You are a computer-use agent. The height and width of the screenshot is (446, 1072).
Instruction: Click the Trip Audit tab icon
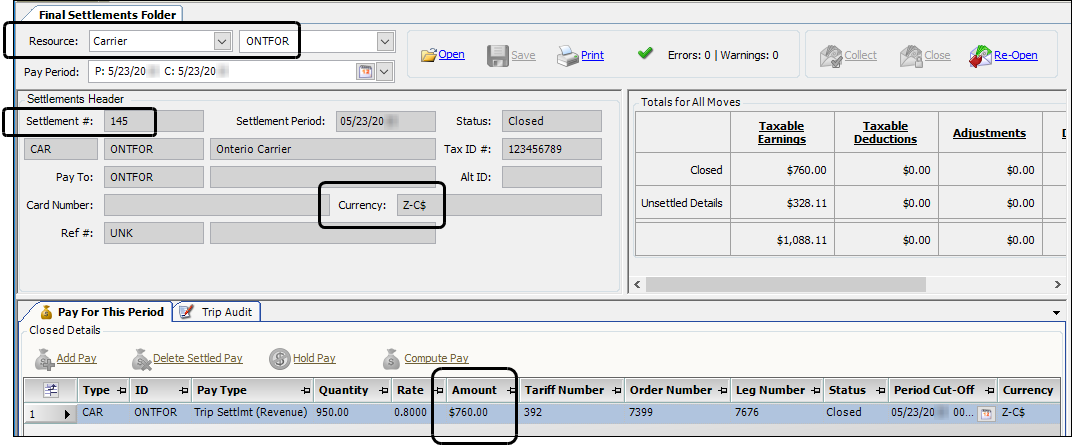pos(185,312)
